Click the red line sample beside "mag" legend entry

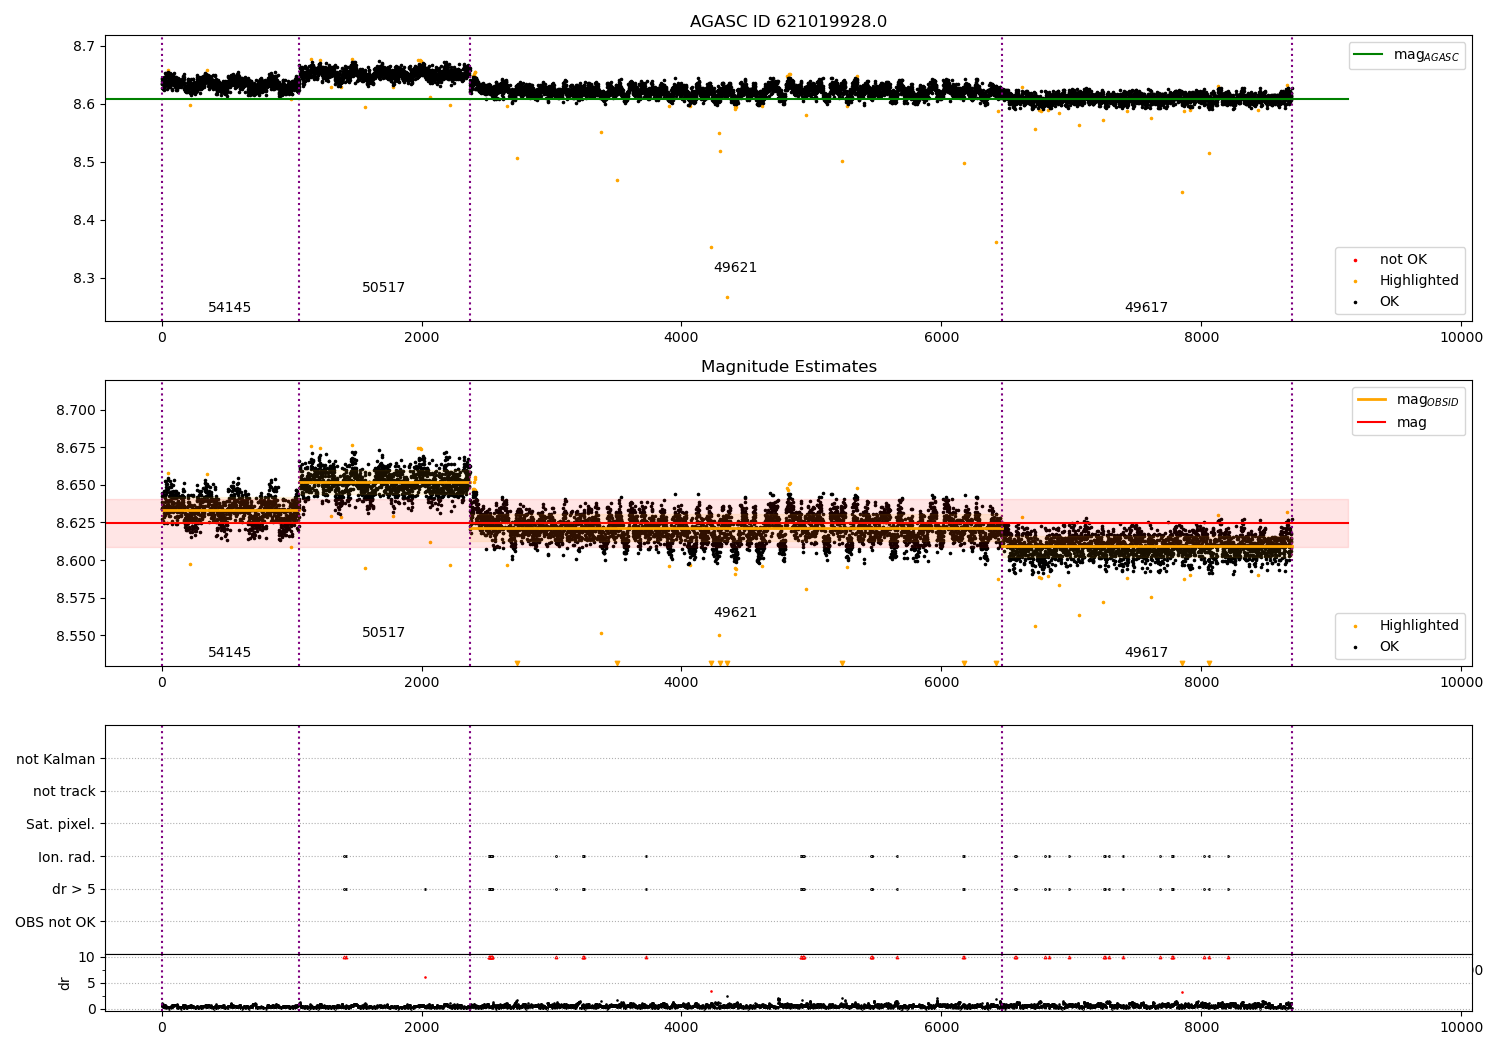pyautogui.click(x=1372, y=422)
